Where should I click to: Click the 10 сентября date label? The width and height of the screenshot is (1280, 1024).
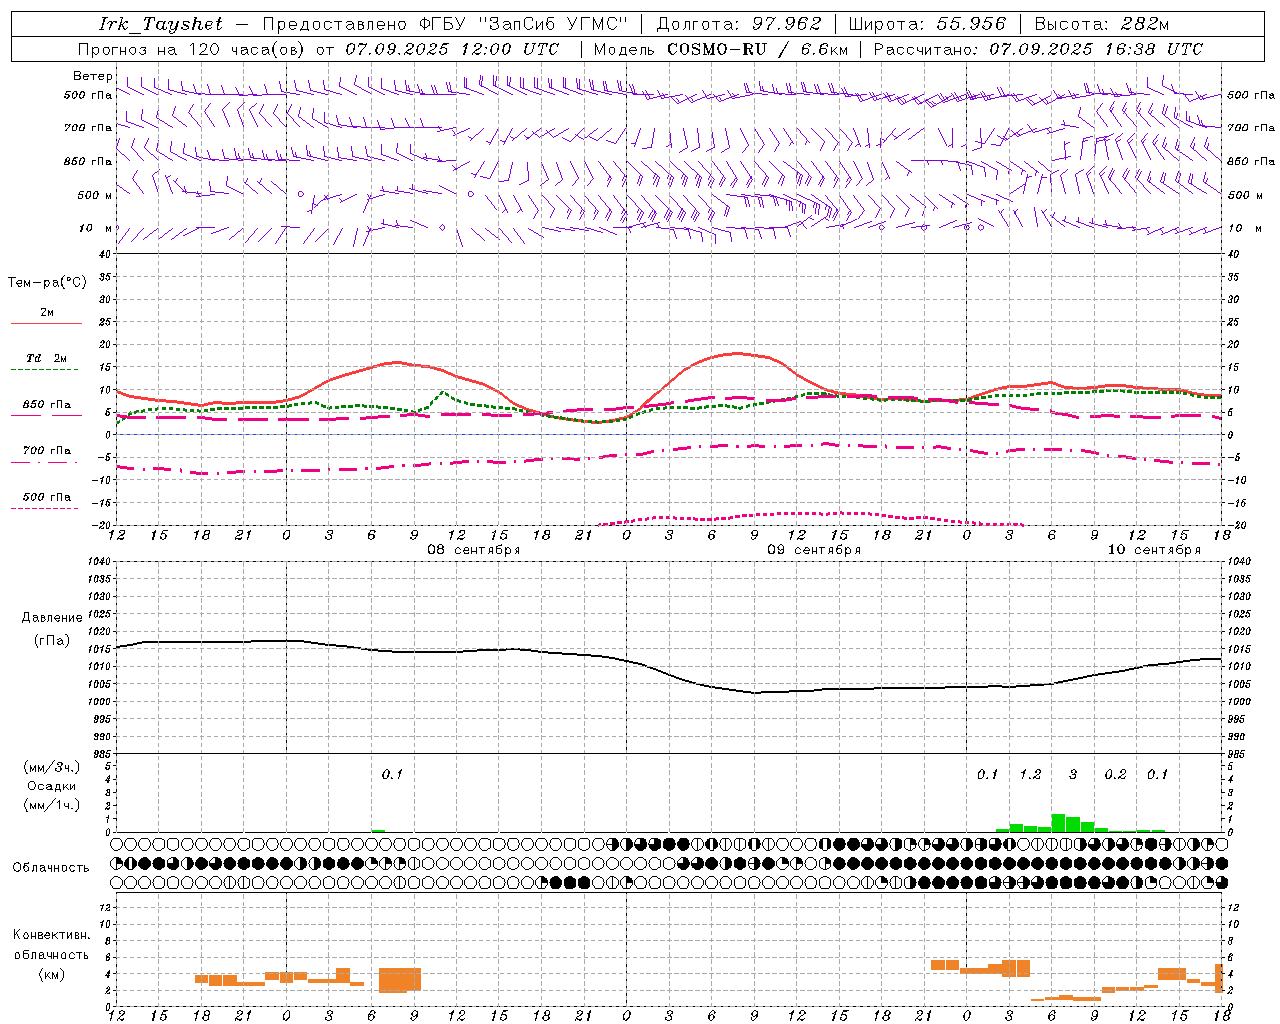point(1154,550)
